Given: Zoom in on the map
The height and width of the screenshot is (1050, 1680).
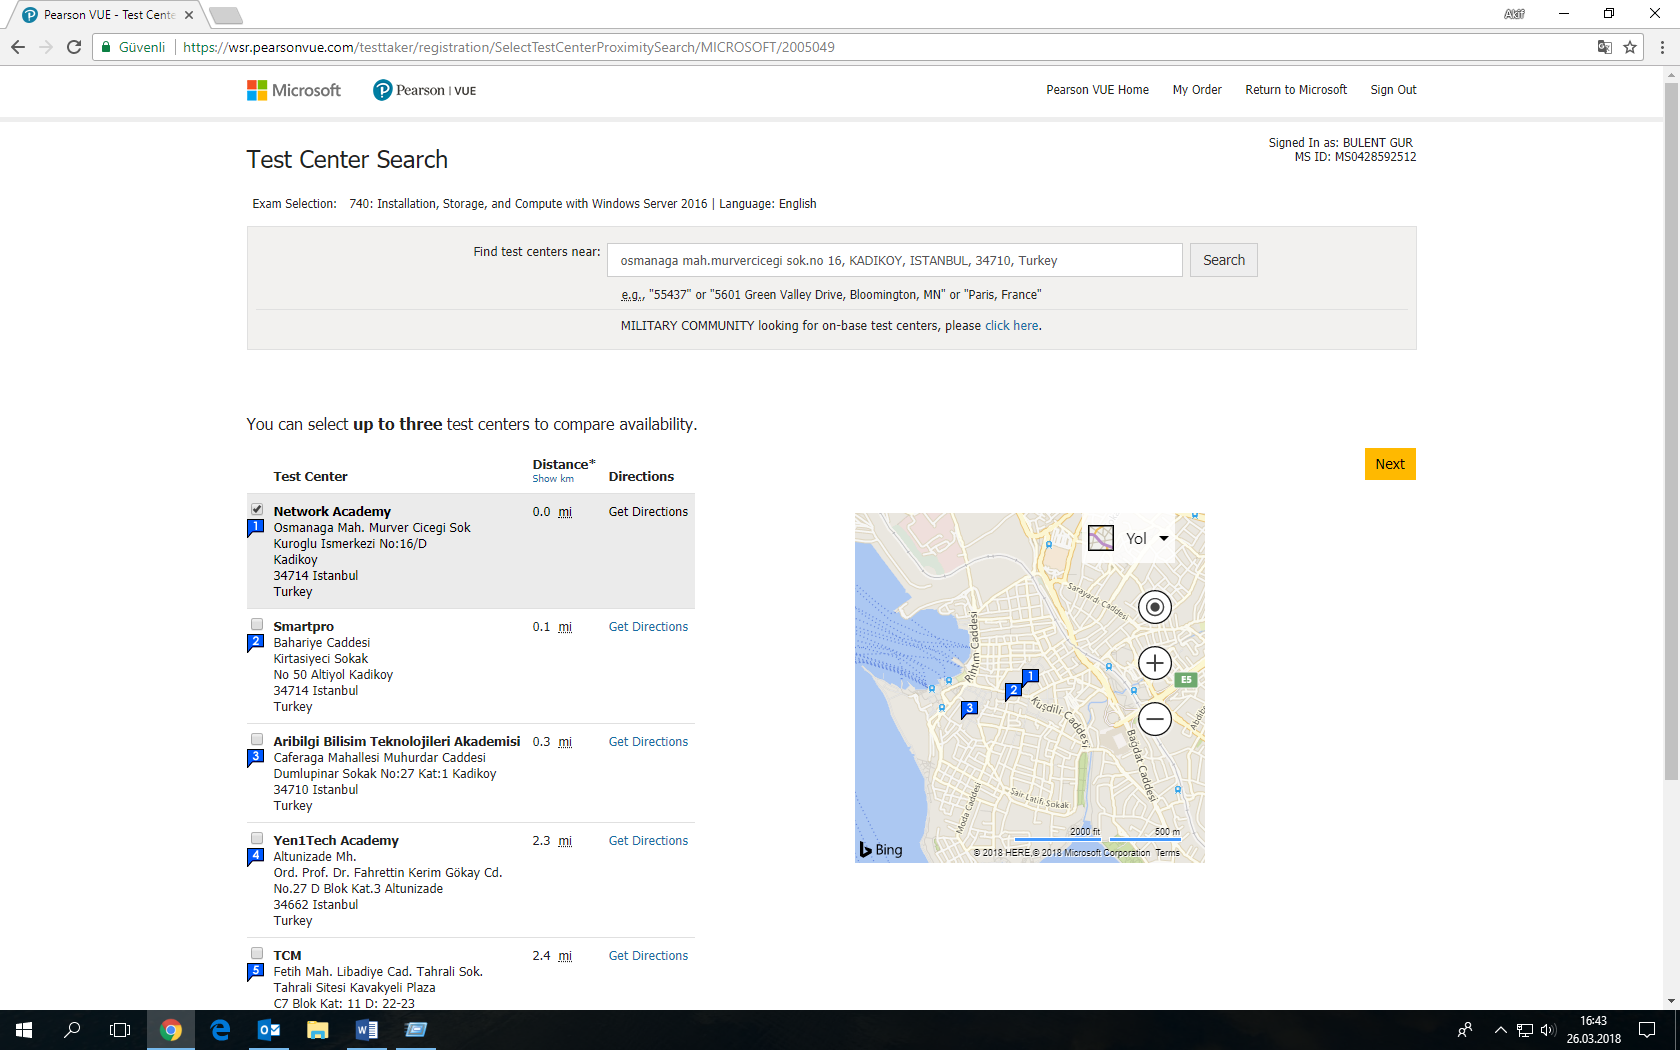Looking at the screenshot, I should tap(1155, 663).
